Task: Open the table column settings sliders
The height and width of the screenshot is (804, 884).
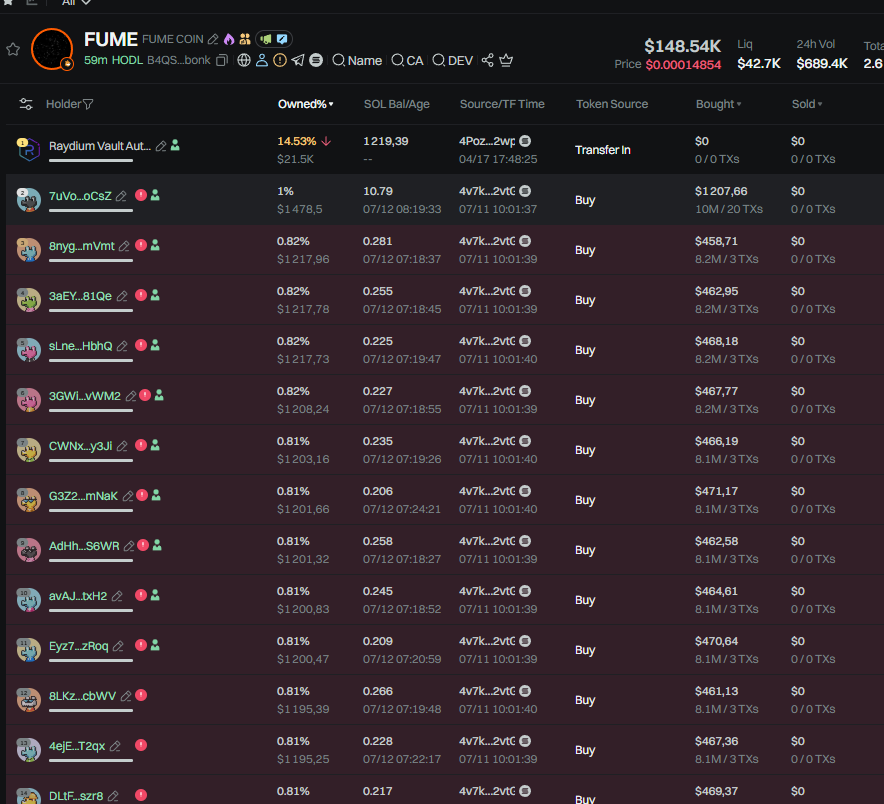Action: (x=26, y=104)
